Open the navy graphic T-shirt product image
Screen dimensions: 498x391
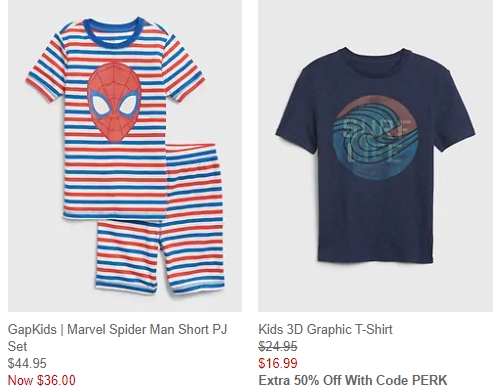(x=375, y=156)
